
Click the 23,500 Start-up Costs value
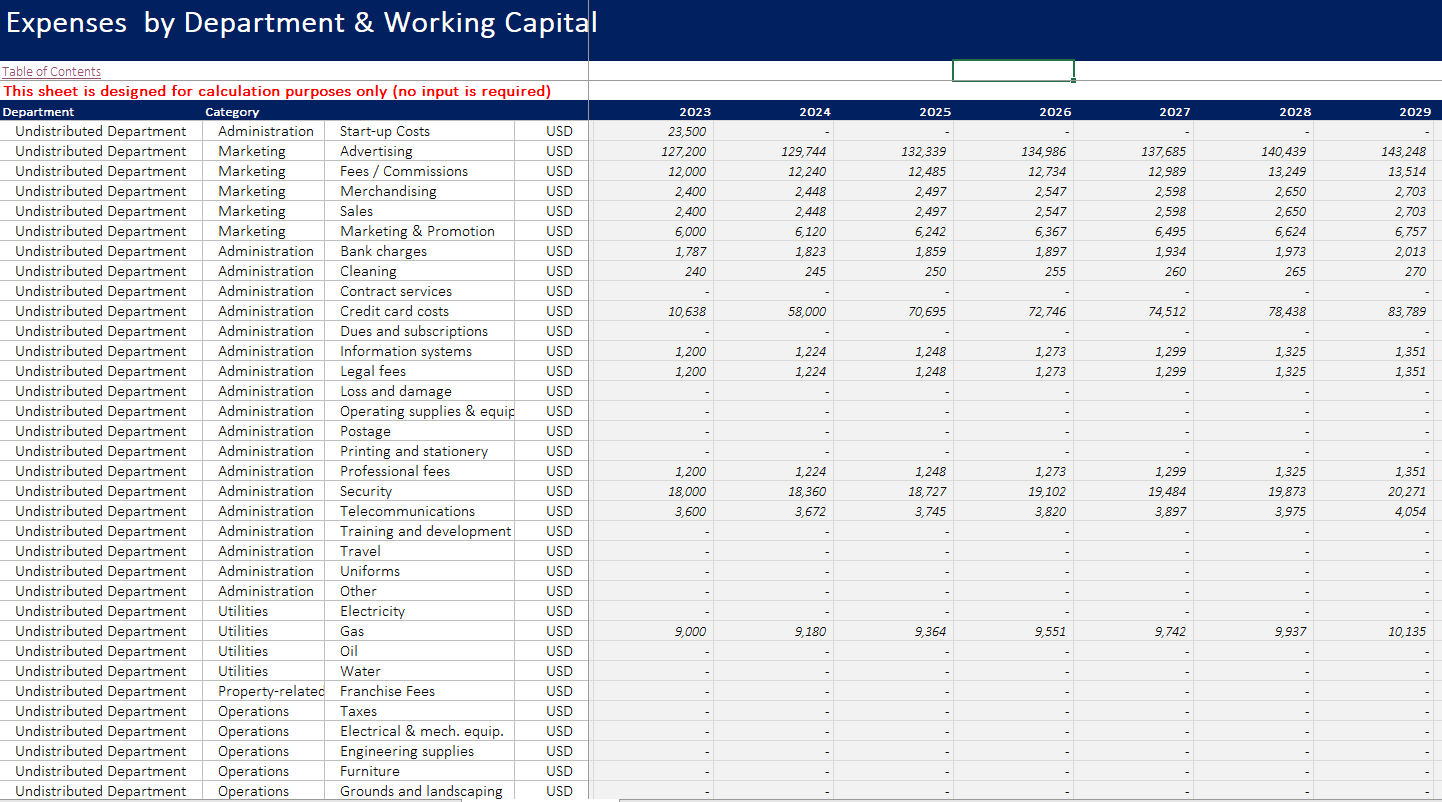(x=687, y=131)
